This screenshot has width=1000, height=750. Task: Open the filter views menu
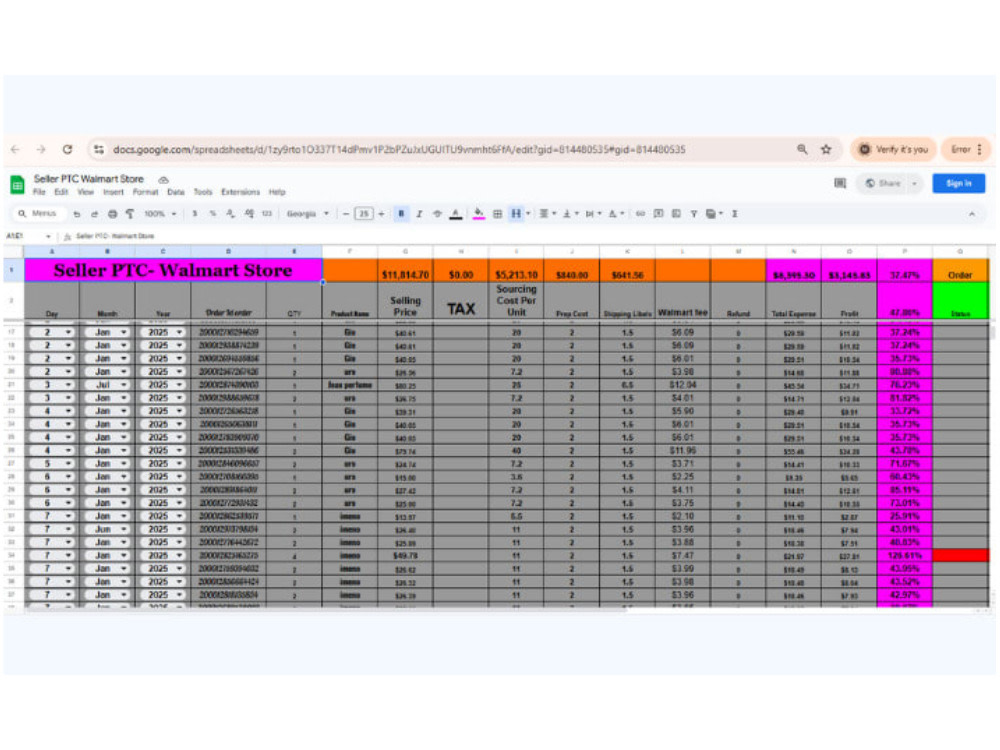pos(714,214)
